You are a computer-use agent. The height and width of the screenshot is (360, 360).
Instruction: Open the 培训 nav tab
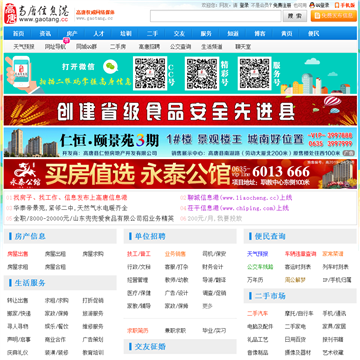[126, 33]
